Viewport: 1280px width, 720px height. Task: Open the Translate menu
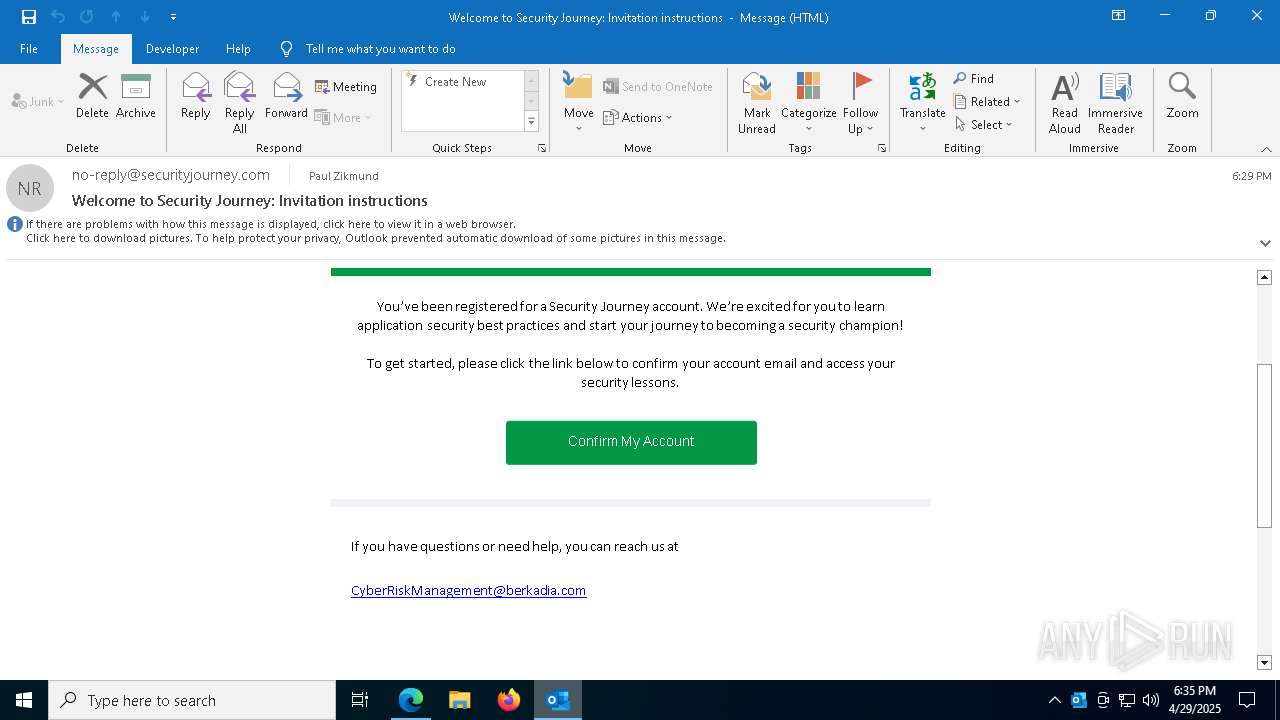click(922, 102)
